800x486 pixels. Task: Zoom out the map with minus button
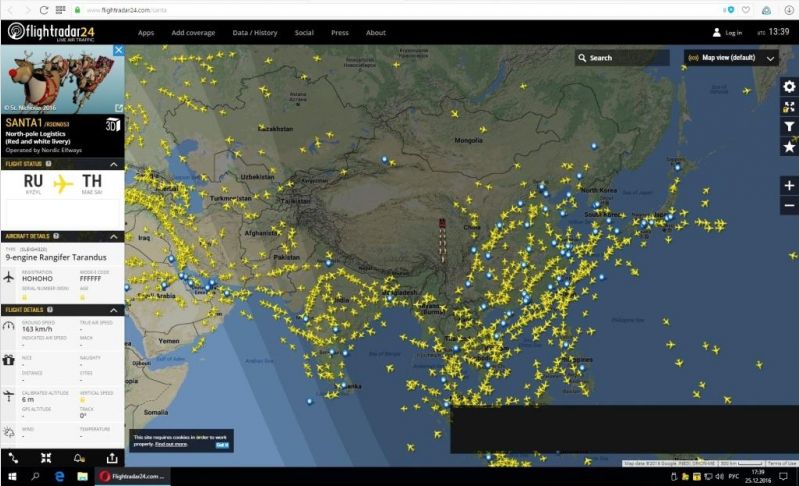point(789,206)
